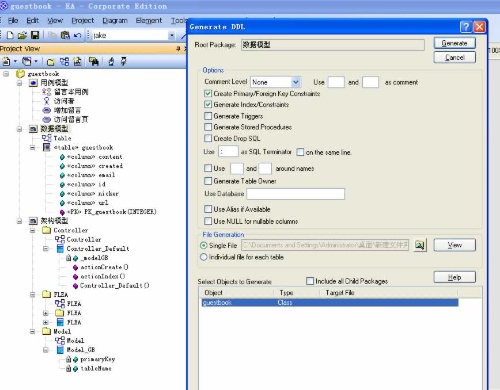Open the Diagram menu

pos(115,21)
